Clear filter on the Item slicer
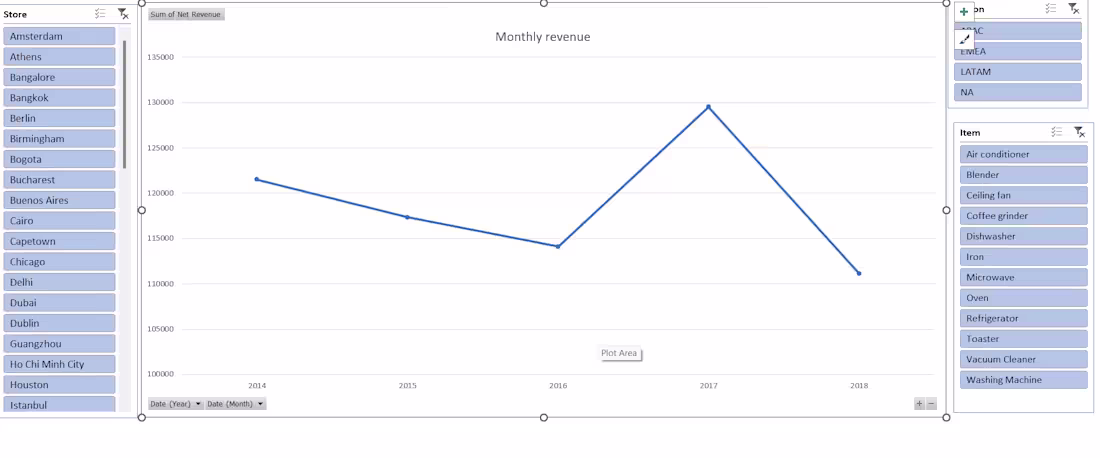This screenshot has width=1100, height=458. [x=1080, y=132]
